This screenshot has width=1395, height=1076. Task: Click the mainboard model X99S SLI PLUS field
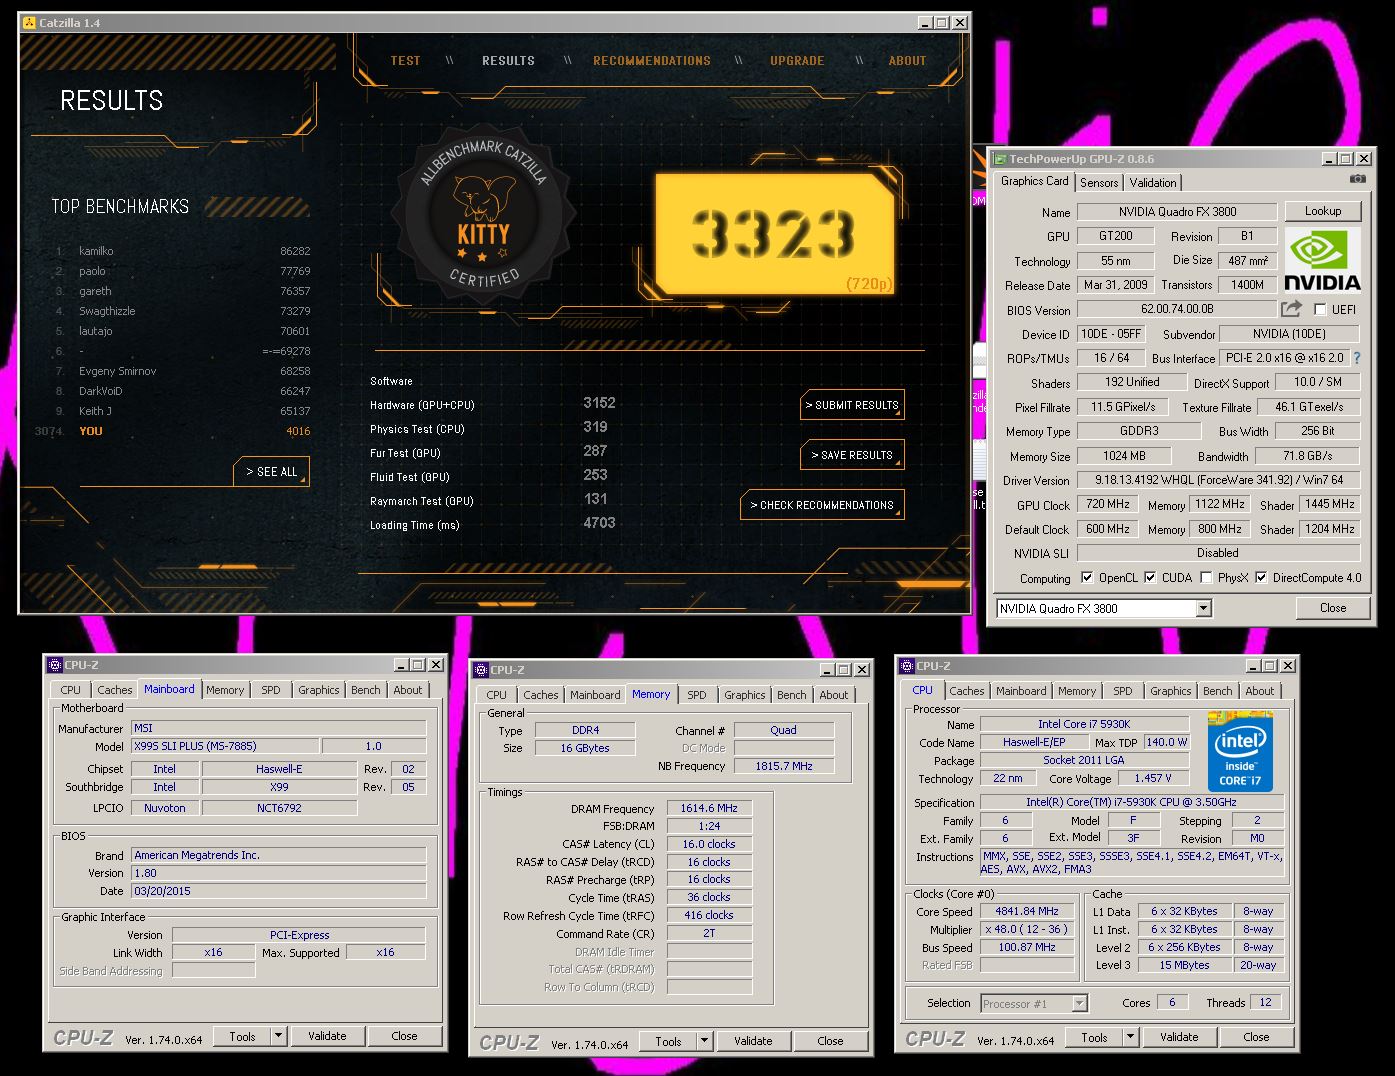pyautogui.click(x=225, y=746)
